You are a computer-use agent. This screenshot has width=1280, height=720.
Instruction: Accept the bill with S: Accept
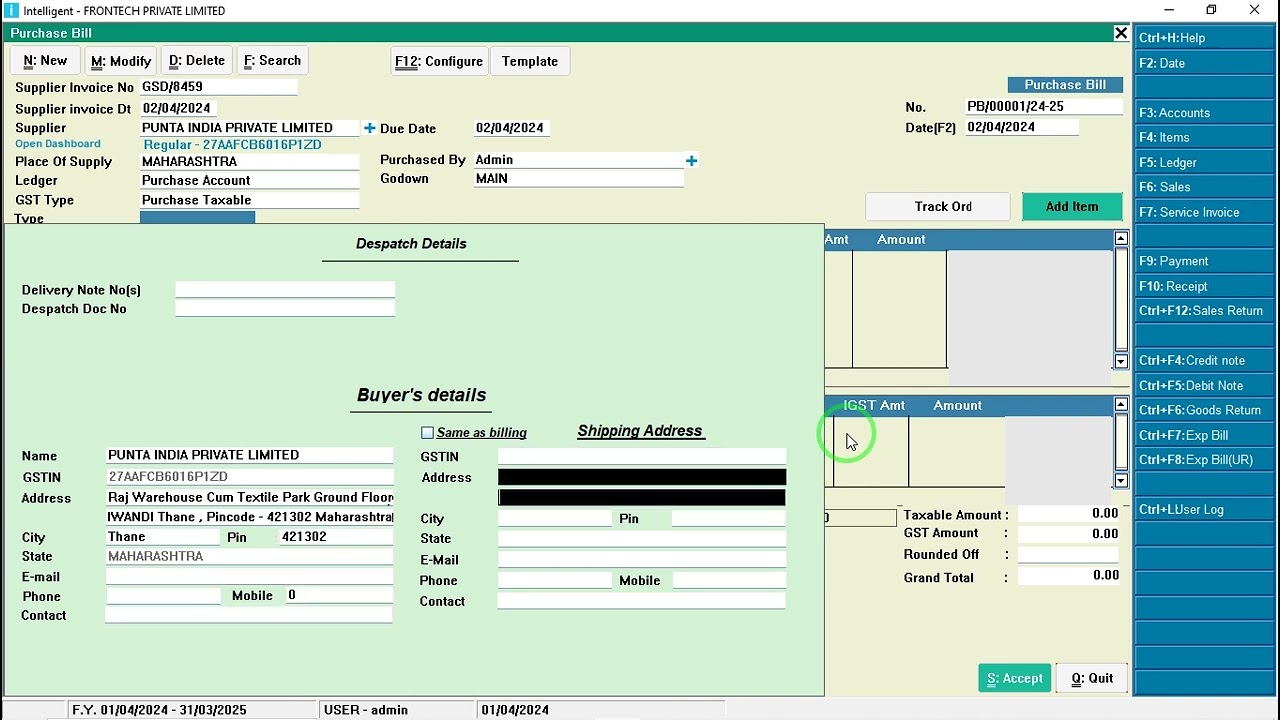pos(1015,678)
